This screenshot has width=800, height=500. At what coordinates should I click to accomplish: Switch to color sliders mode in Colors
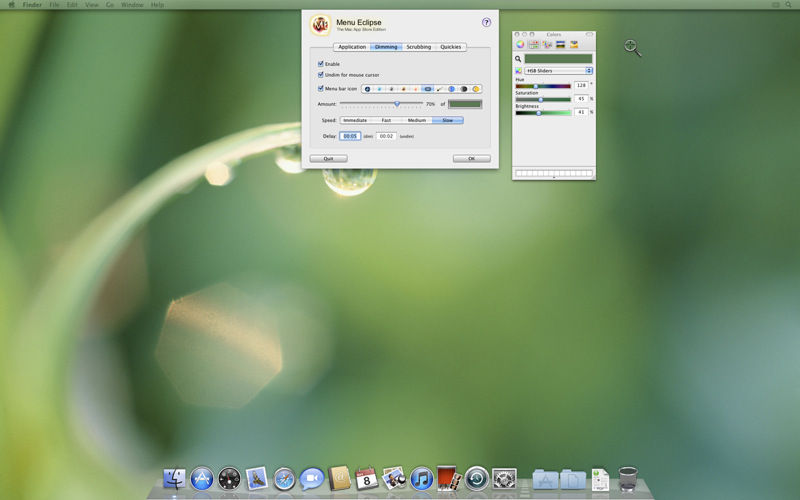pos(534,44)
